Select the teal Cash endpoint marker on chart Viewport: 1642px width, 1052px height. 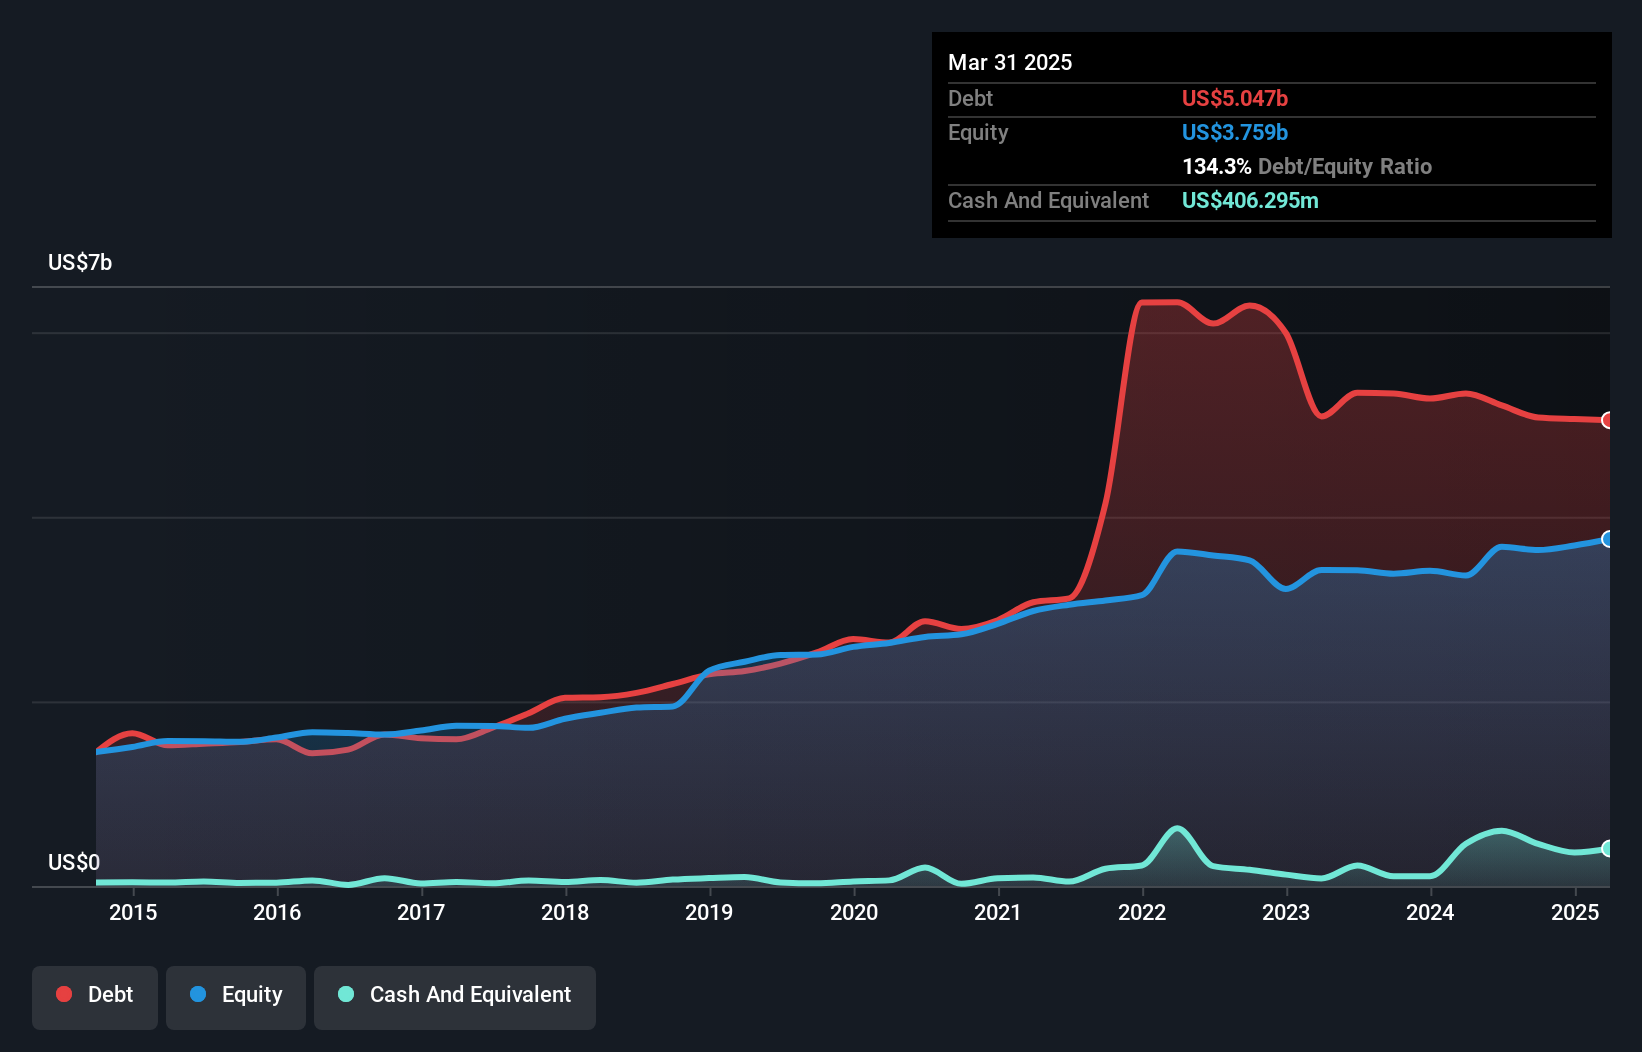1607,848
